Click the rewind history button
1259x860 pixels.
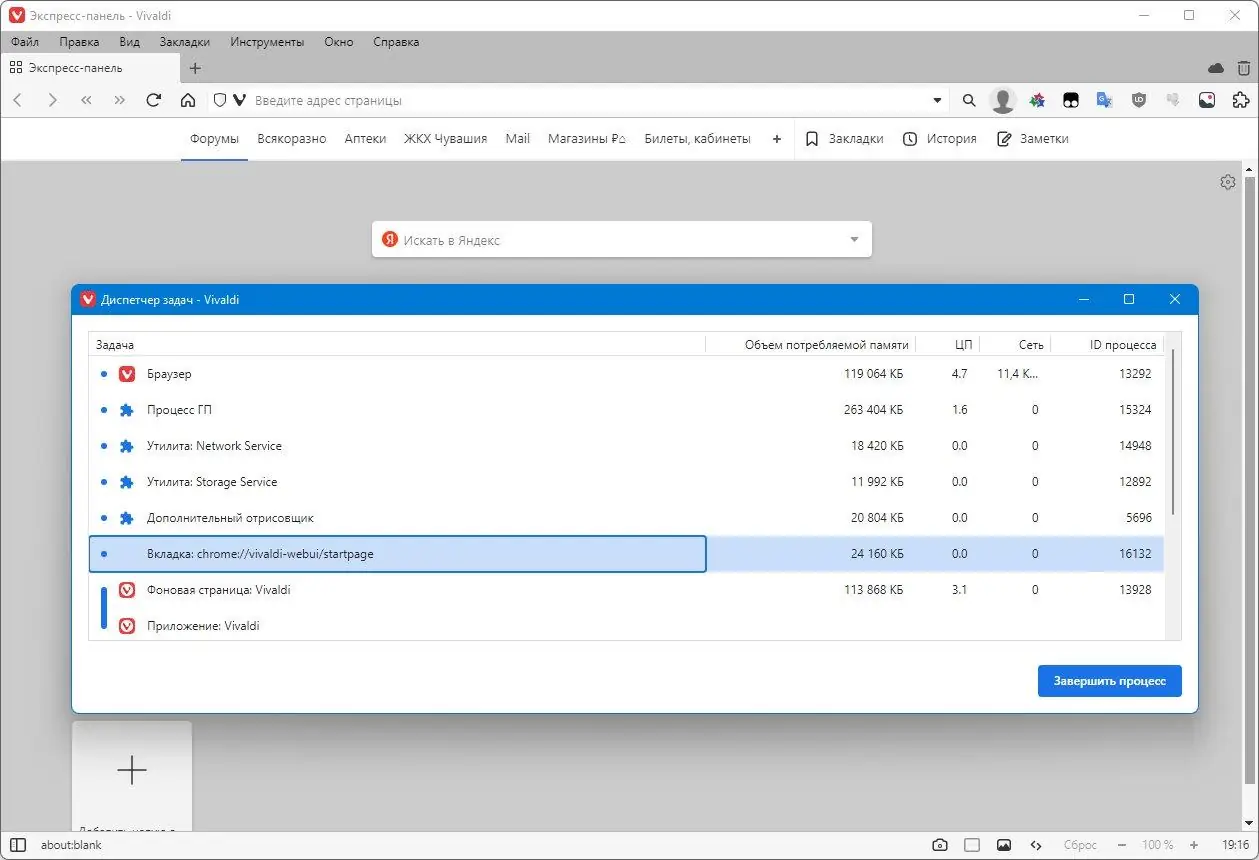pos(86,100)
